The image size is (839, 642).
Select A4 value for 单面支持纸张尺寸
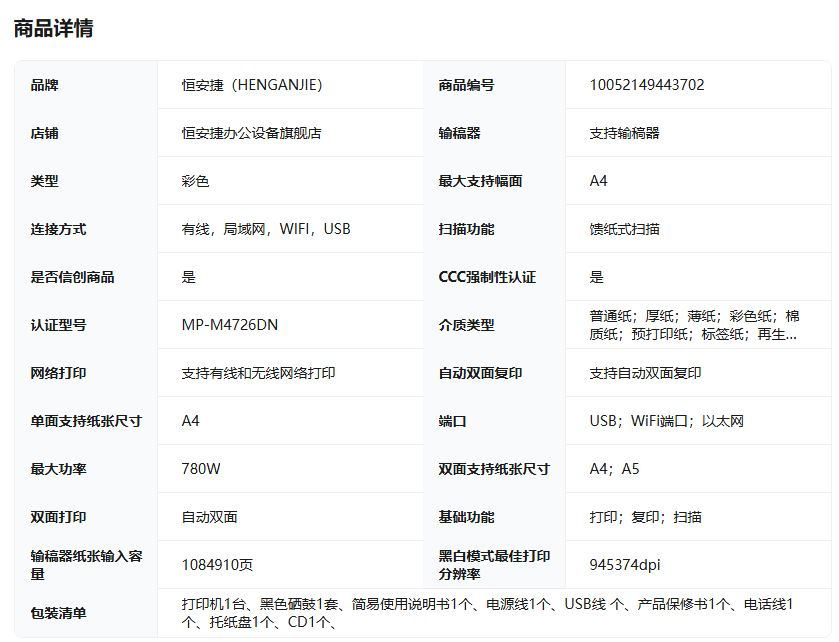click(190, 421)
